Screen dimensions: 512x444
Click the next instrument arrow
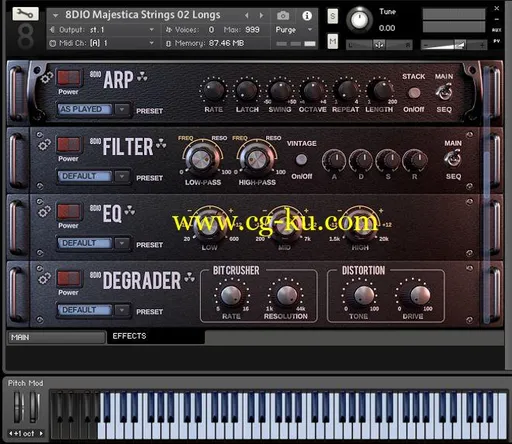click(262, 15)
